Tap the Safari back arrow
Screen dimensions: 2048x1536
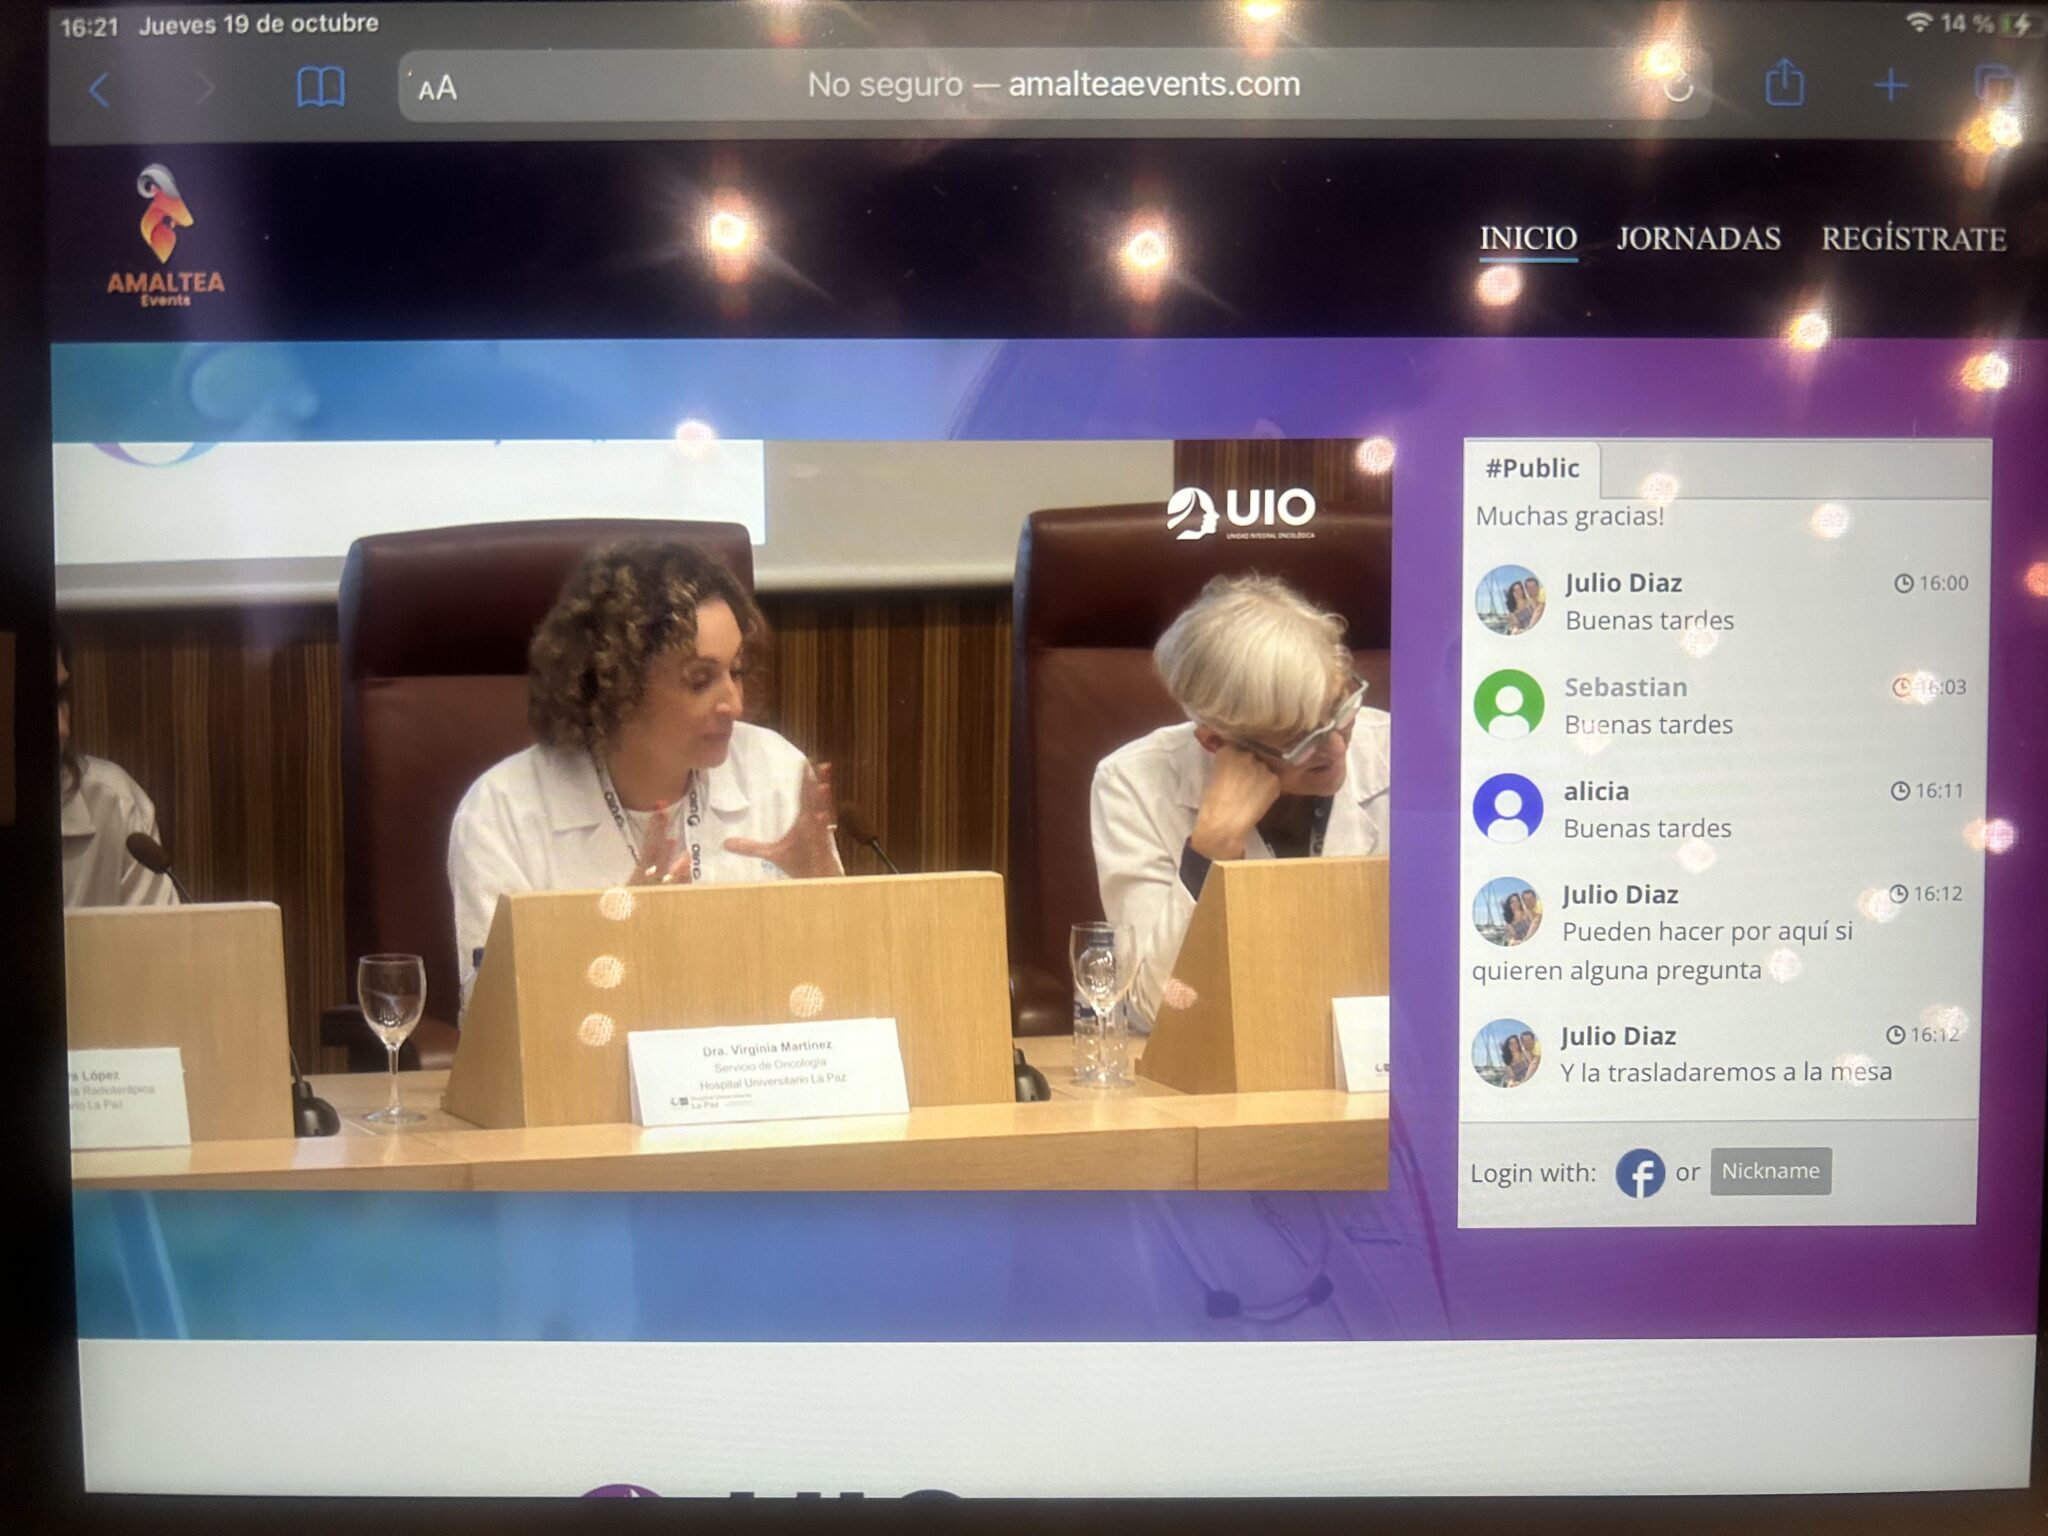[x=99, y=90]
